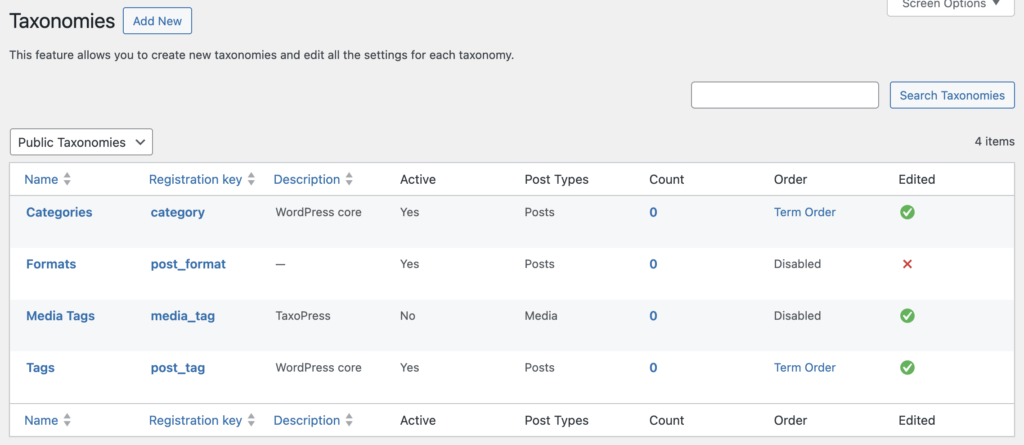Sort by bottom Description column header
The height and width of the screenshot is (445, 1024).
click(307, 420)
